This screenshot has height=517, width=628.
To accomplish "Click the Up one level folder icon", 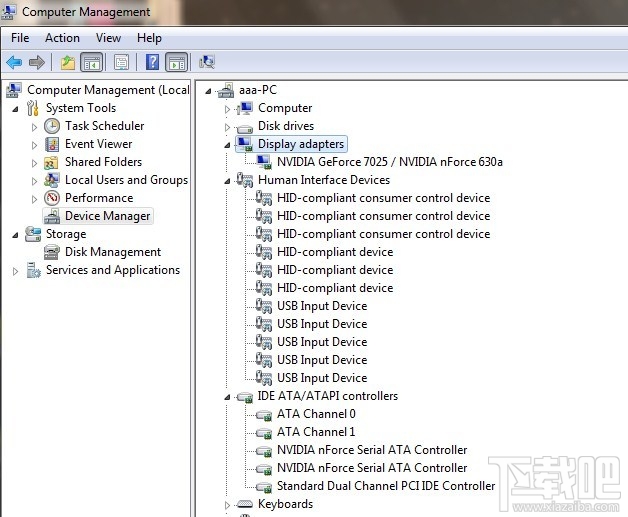I will [x=68, y=62].
